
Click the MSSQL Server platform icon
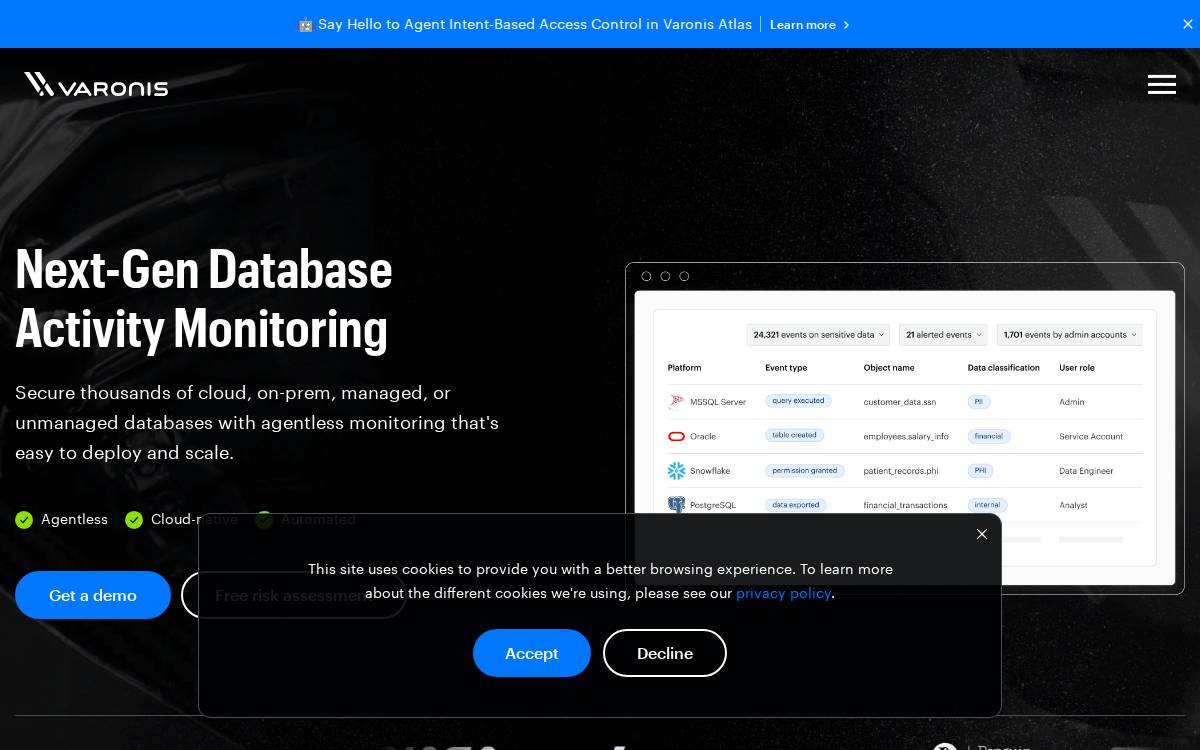point(676,402)
